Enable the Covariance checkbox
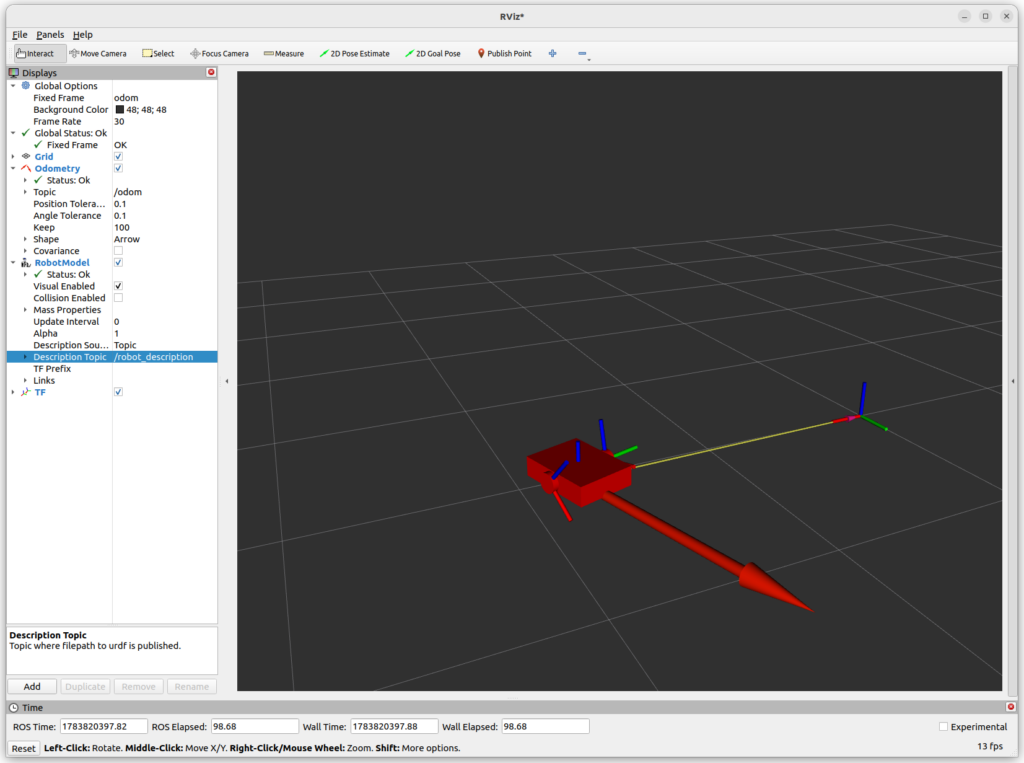The image size is (1024, 763). pyautogui.click(x=118, y=251)
